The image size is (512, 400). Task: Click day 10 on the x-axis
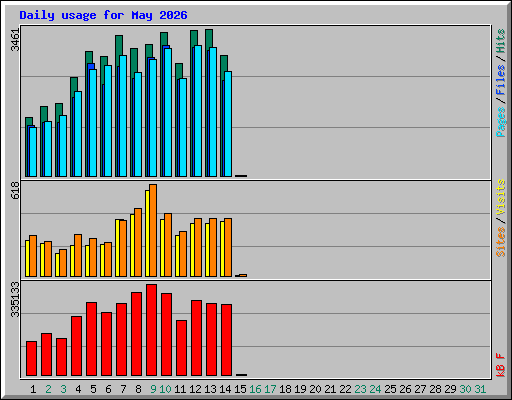[x=165, y=389]
